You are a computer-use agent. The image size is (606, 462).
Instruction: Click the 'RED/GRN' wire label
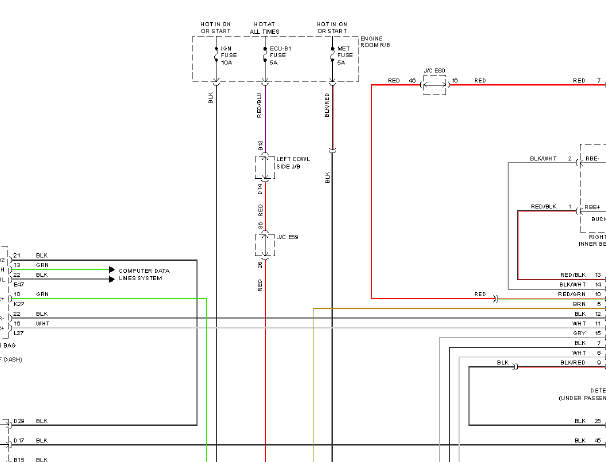pyautogui.click(x=571, y=294)
